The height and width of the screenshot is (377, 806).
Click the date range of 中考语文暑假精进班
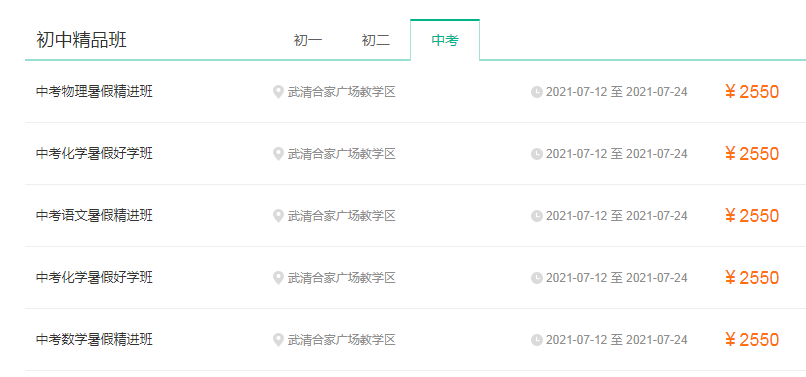616,216
